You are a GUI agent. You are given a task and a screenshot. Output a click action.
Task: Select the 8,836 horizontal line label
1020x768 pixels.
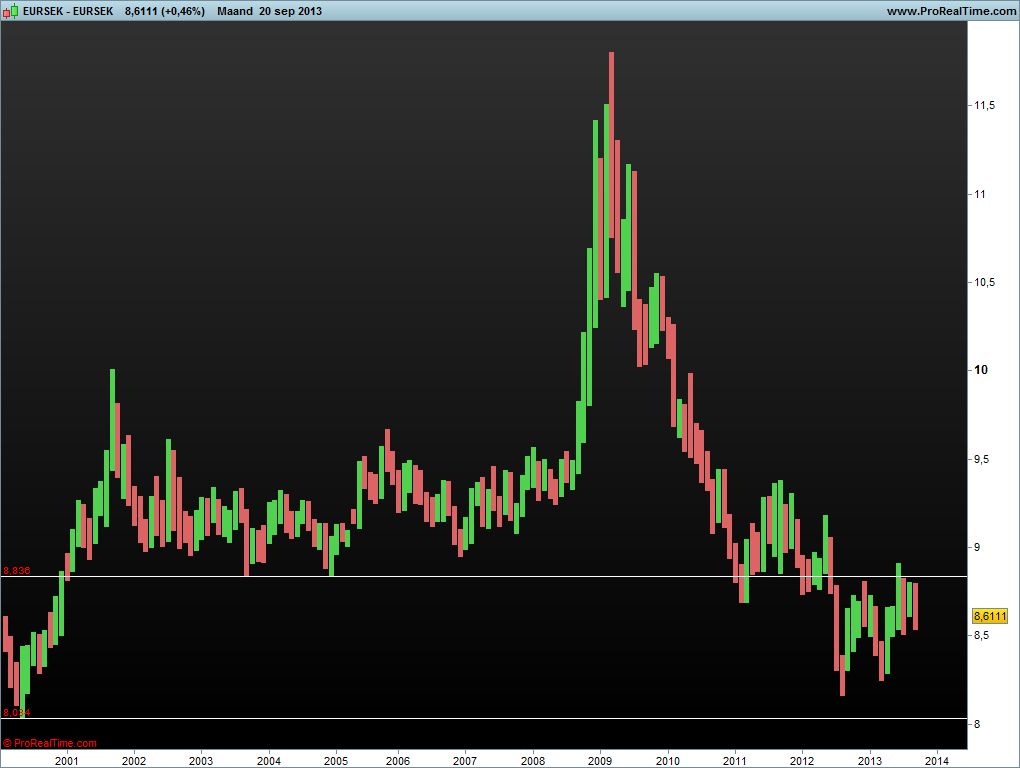point(17,570)
